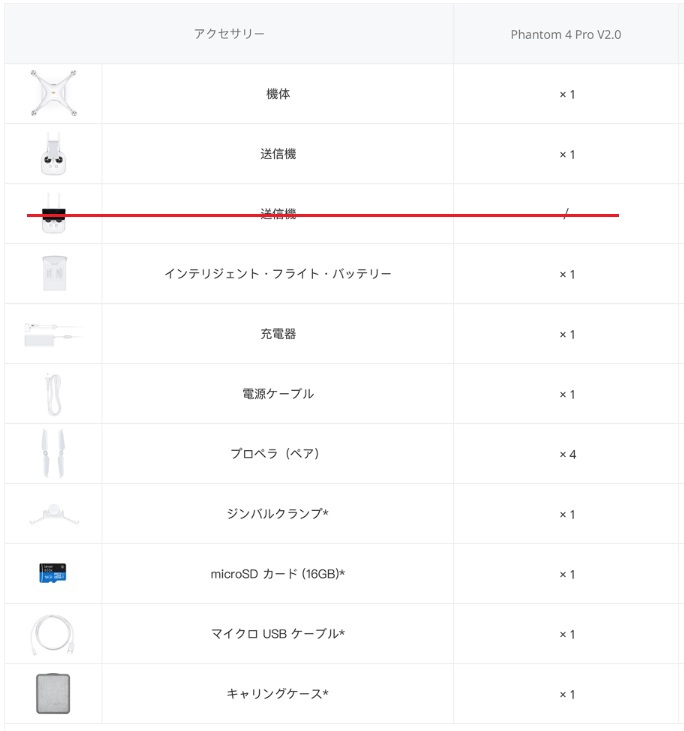The width and height of the screenshot is (684, 731).
Task: Click the インテリジェント・フライト・バッテリー label
Action: click(x=278, y=274)
